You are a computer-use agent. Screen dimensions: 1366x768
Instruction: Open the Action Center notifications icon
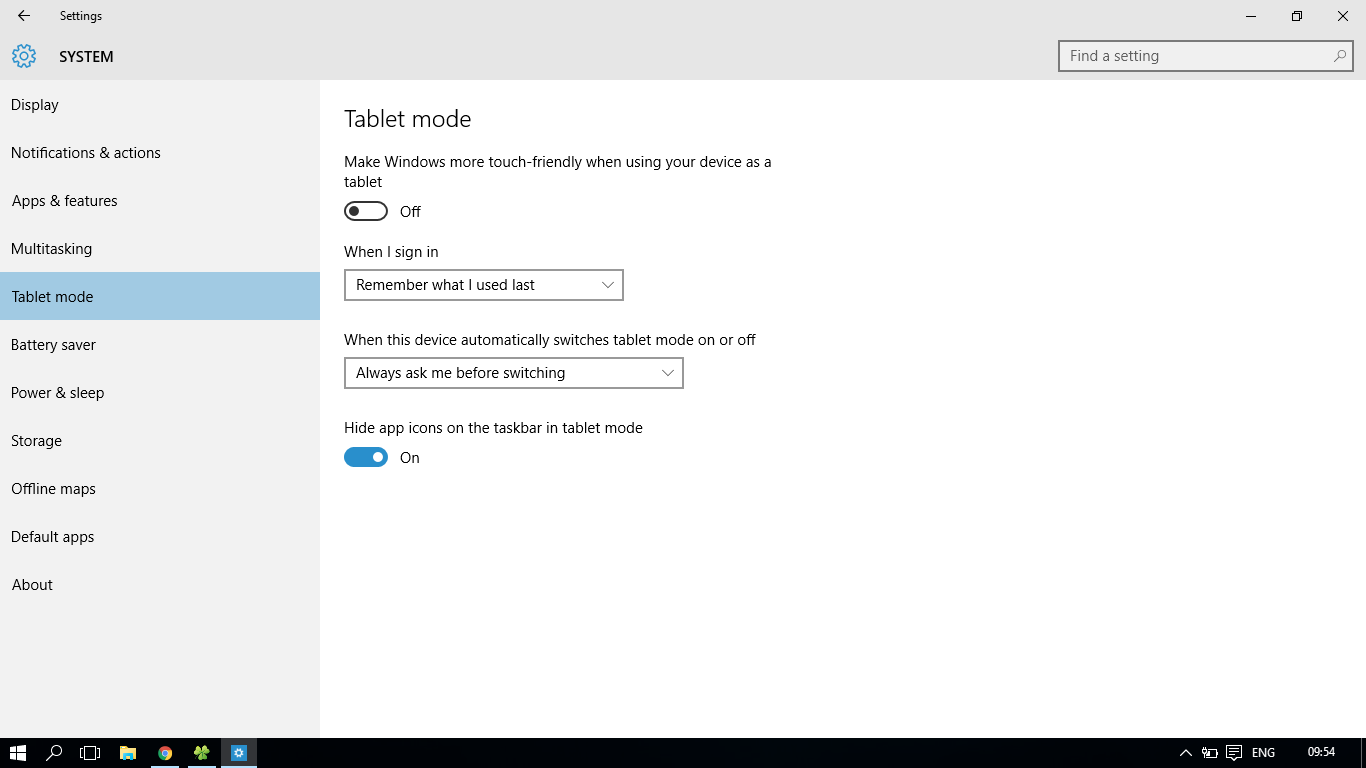coord(1234,753)
